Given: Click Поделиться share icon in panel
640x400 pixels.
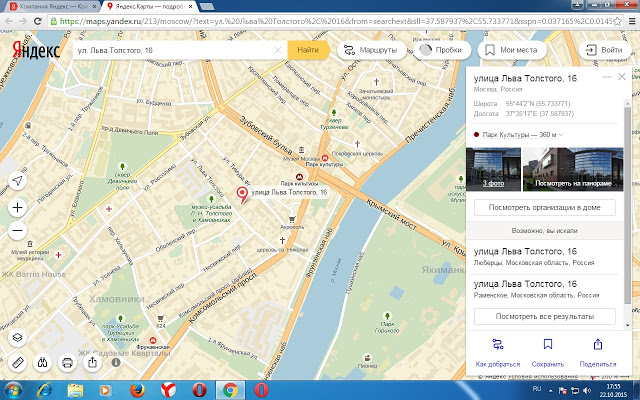Looking at the screenshot, I should tap(598, 344).
